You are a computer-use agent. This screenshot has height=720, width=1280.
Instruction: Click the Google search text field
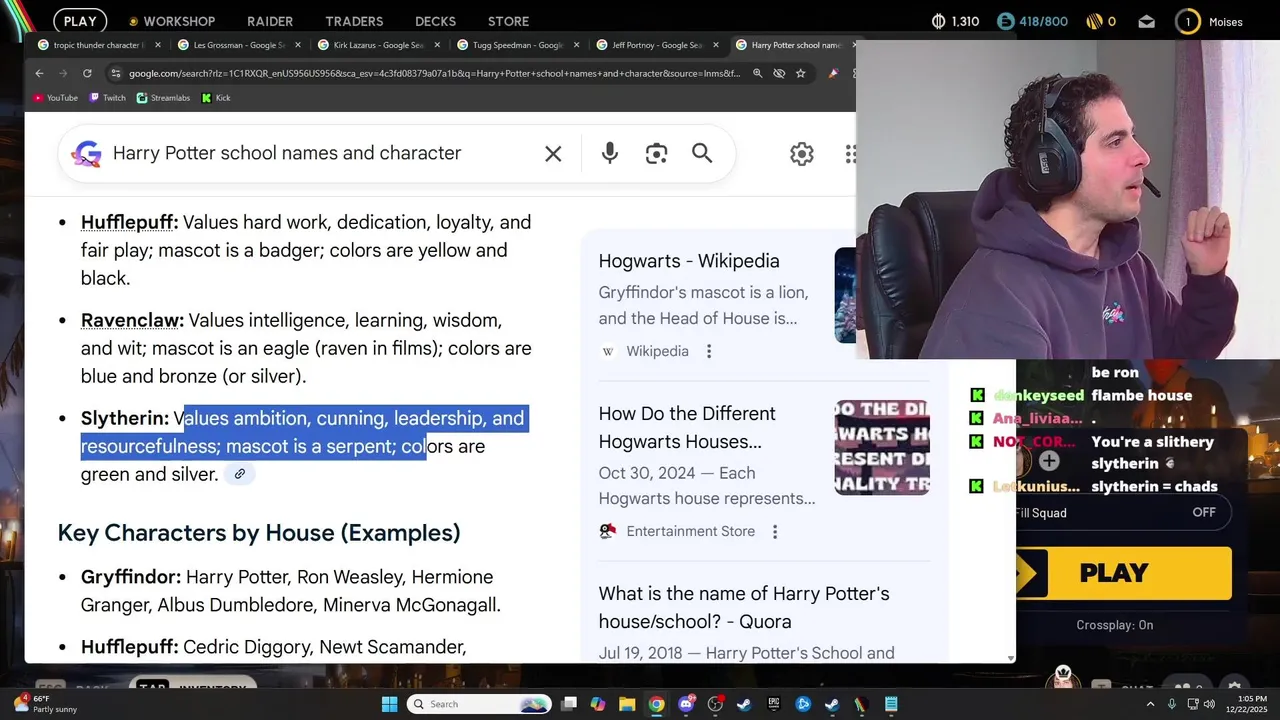click(x=320, y=153)
